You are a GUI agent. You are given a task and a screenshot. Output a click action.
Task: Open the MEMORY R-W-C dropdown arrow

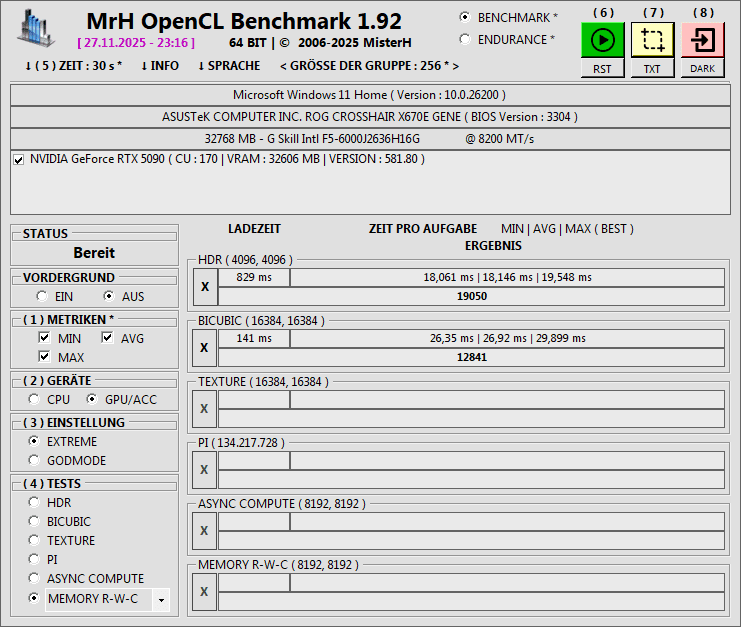point(161,600)
